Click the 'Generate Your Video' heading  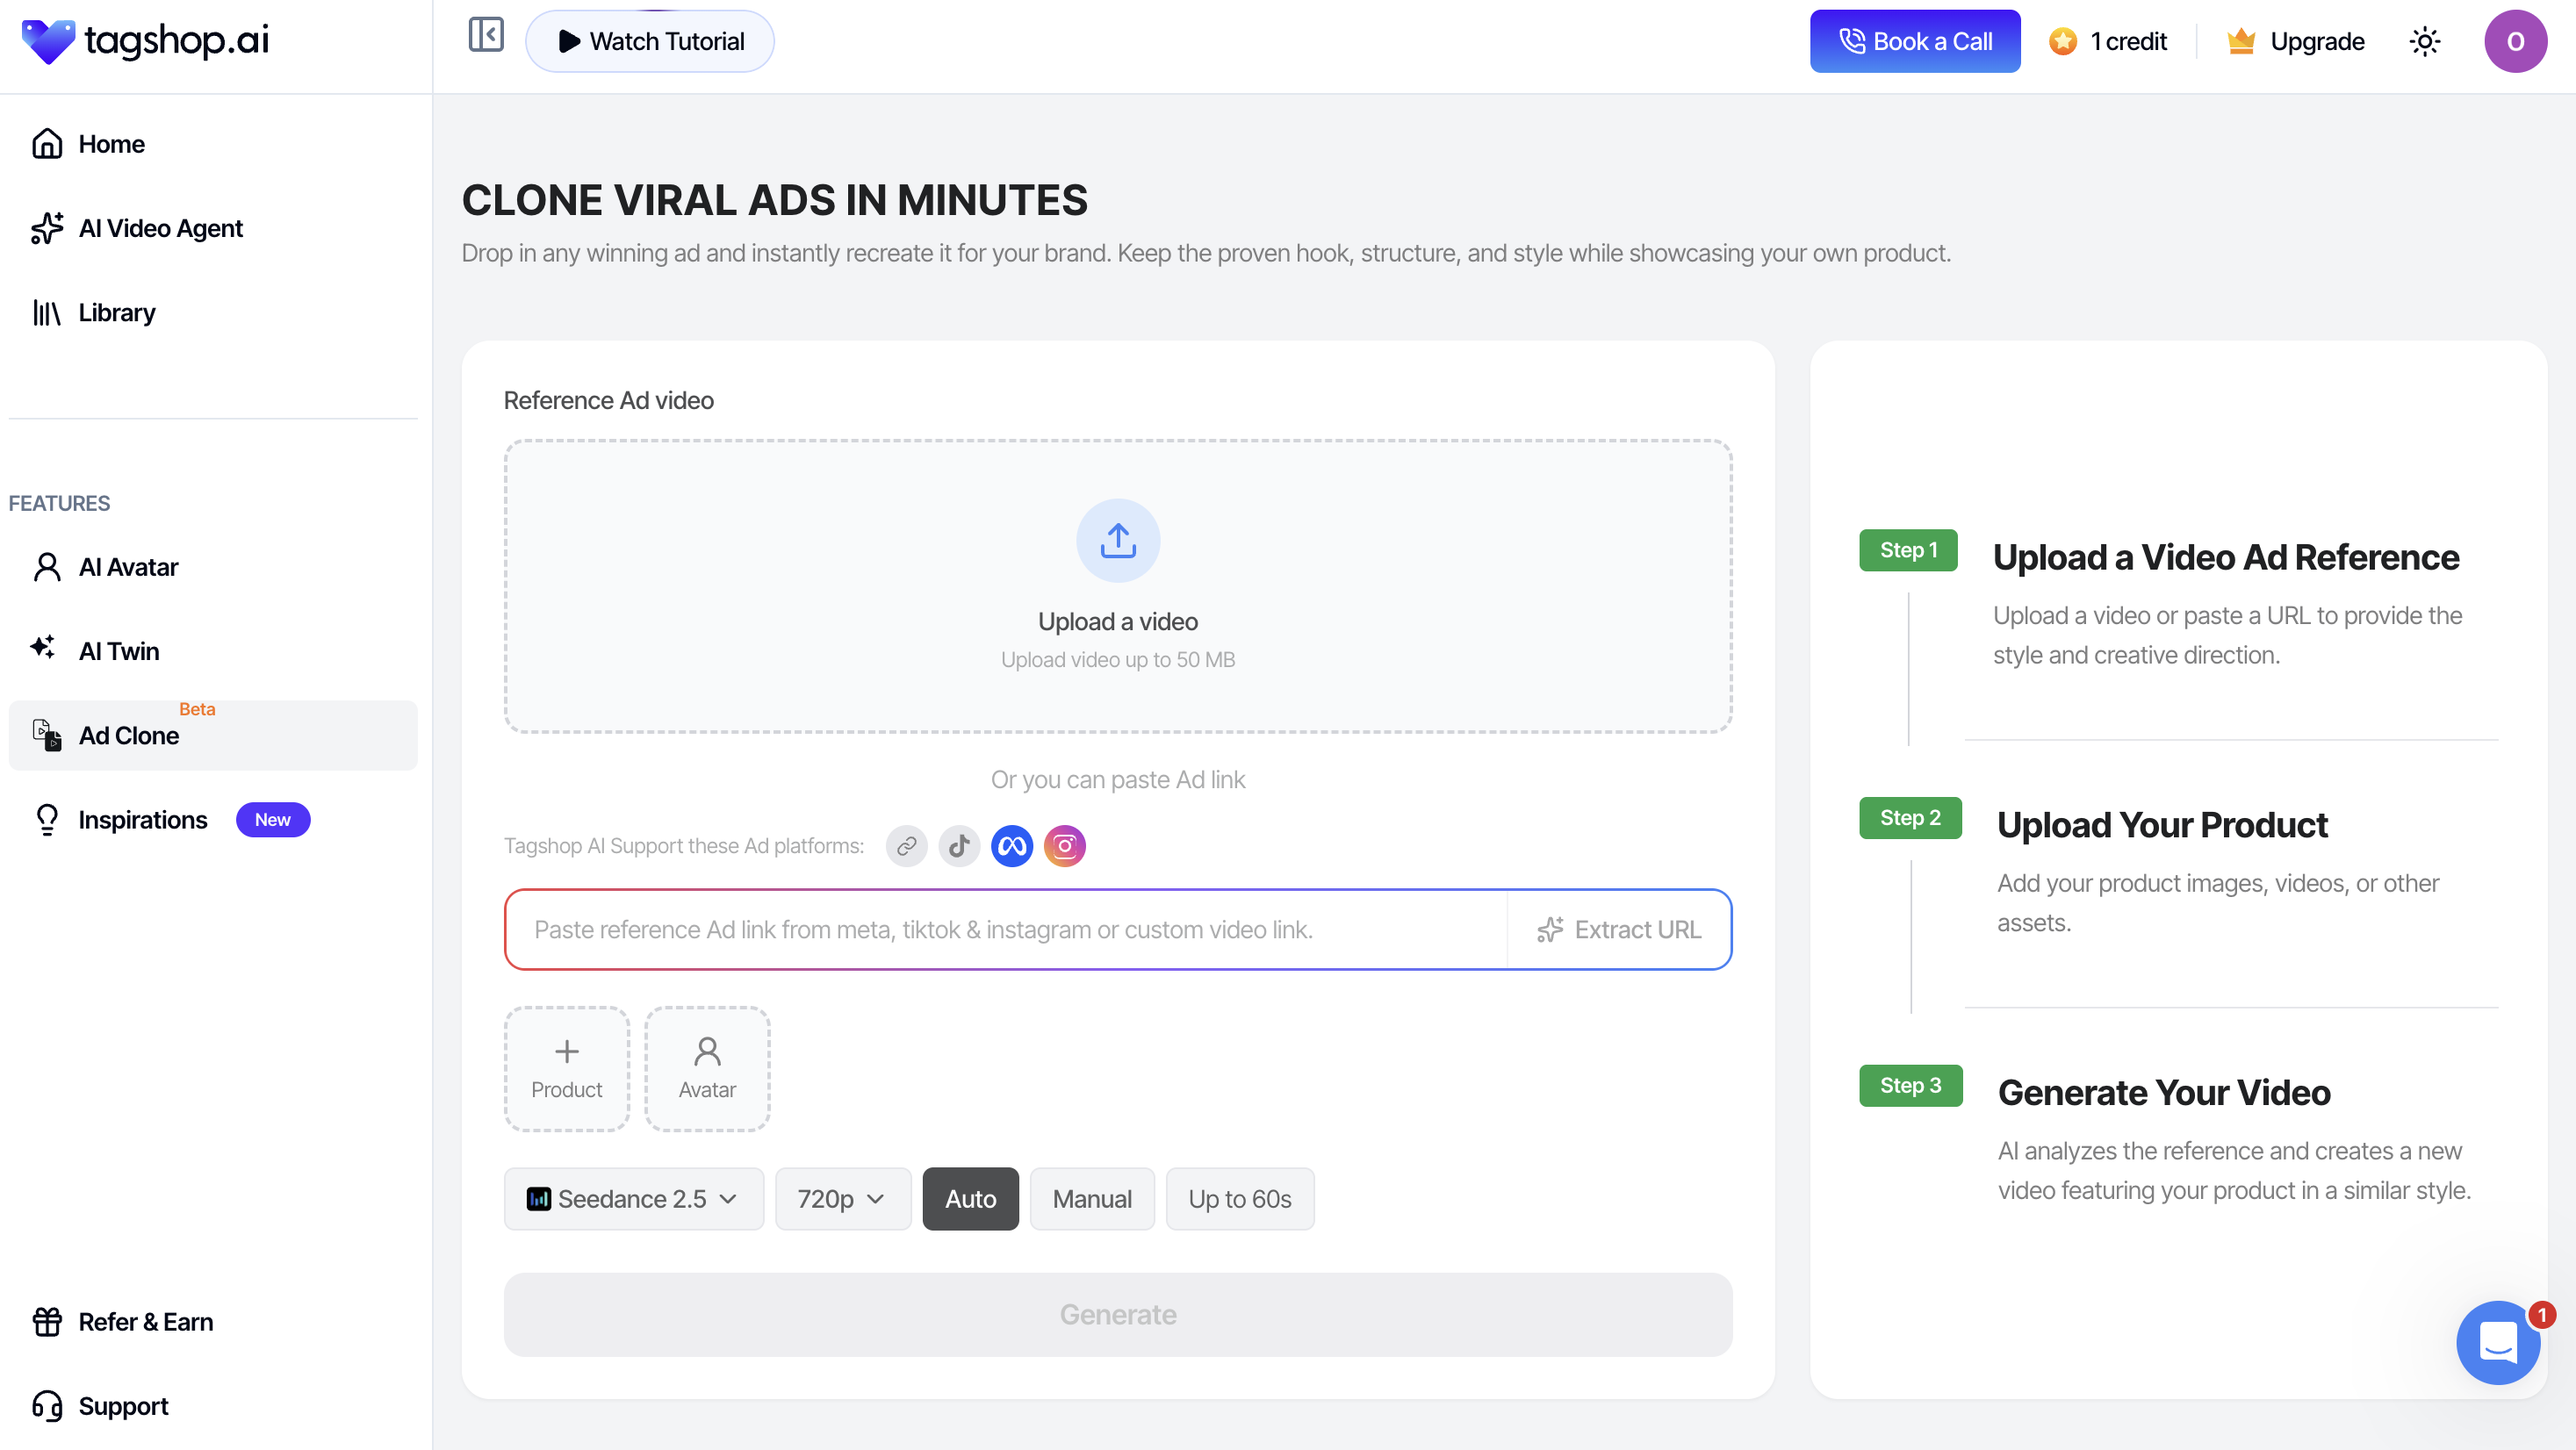[x=2164, y=1093]
